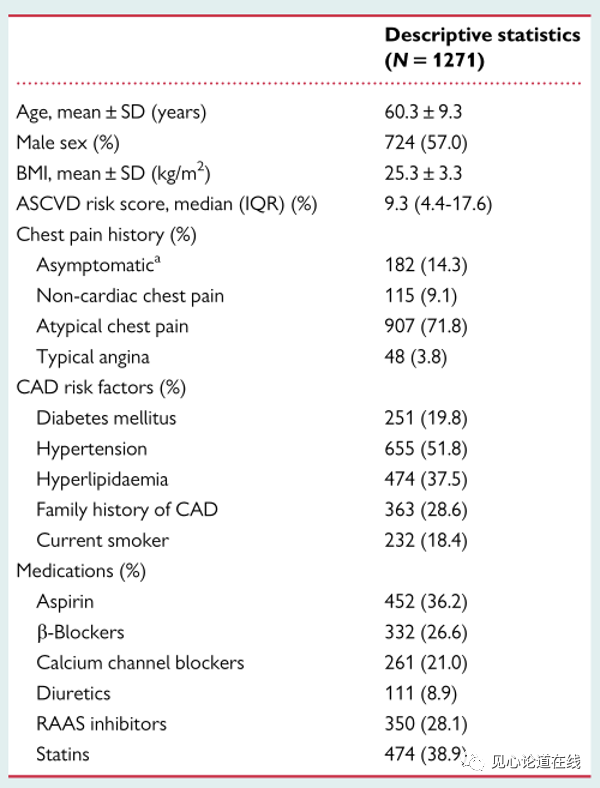The height and width of the screenshot is (788, 600).
Task: Click the Non-cardiac chest pain label
Action: [x=130, y=296]
